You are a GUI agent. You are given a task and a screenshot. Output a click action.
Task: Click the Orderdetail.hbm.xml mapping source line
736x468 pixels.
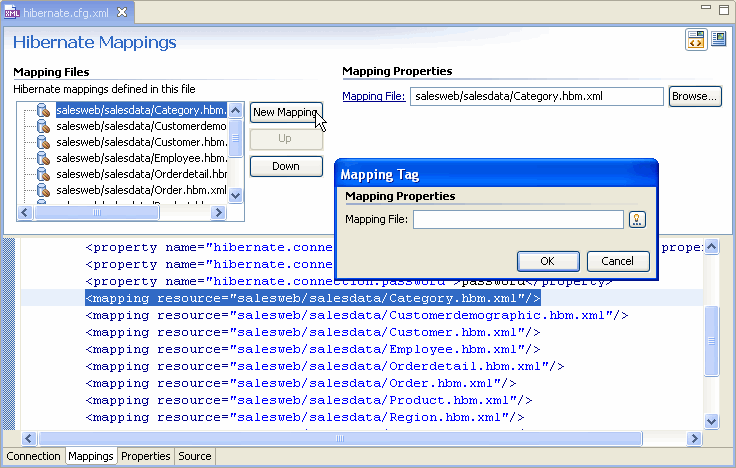(325, 366)
